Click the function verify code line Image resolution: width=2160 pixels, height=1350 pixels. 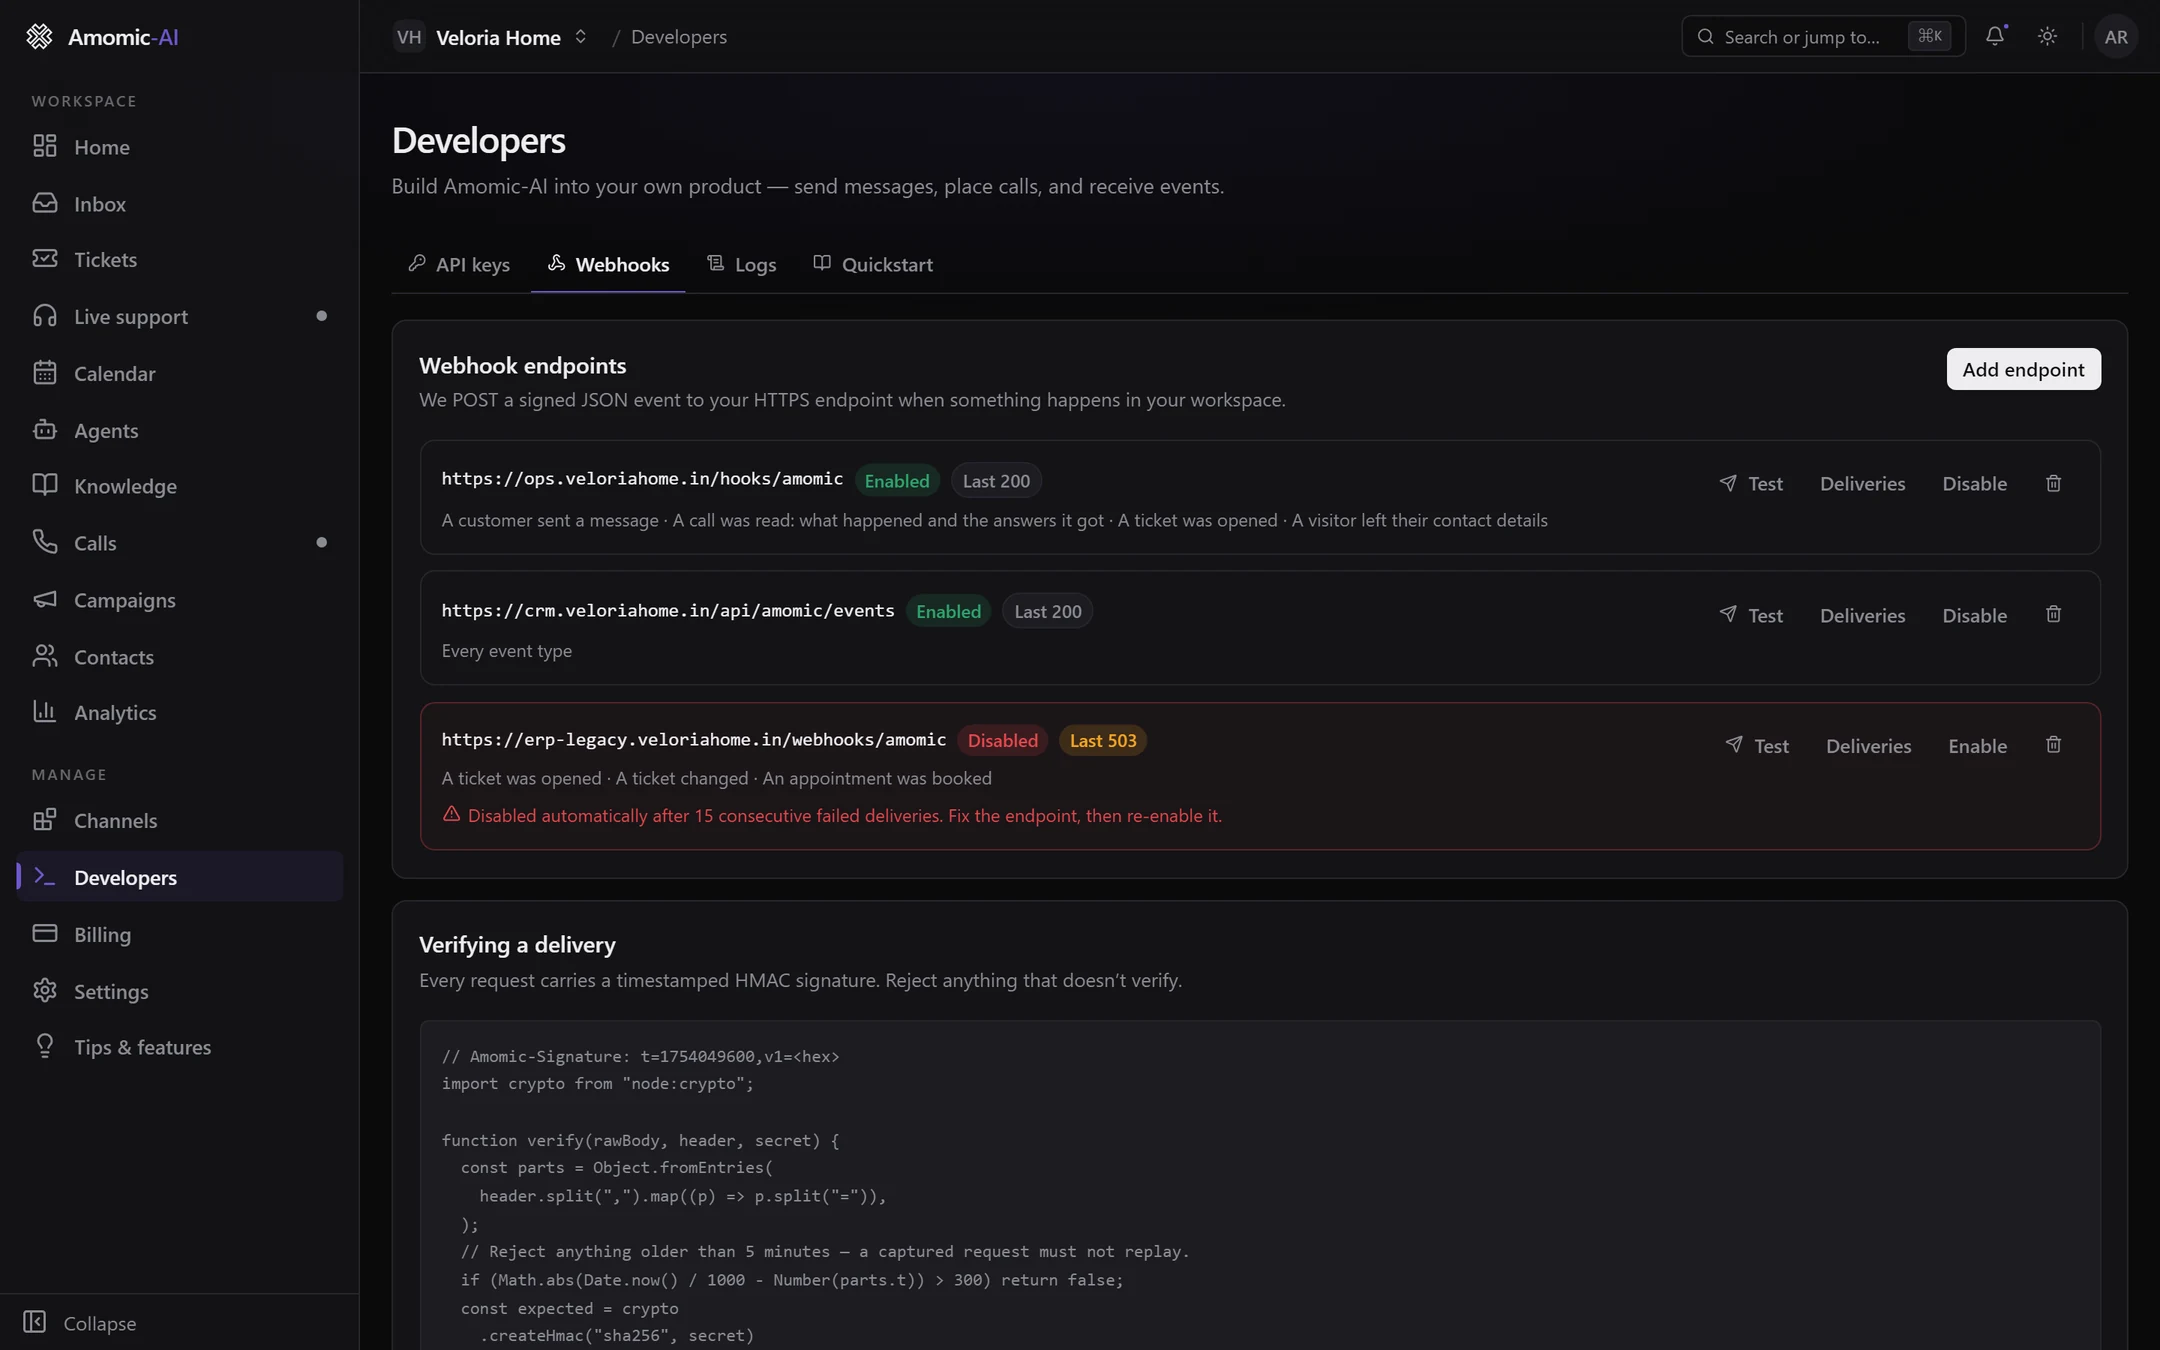pyautogui.click(x=641, y=1140)
